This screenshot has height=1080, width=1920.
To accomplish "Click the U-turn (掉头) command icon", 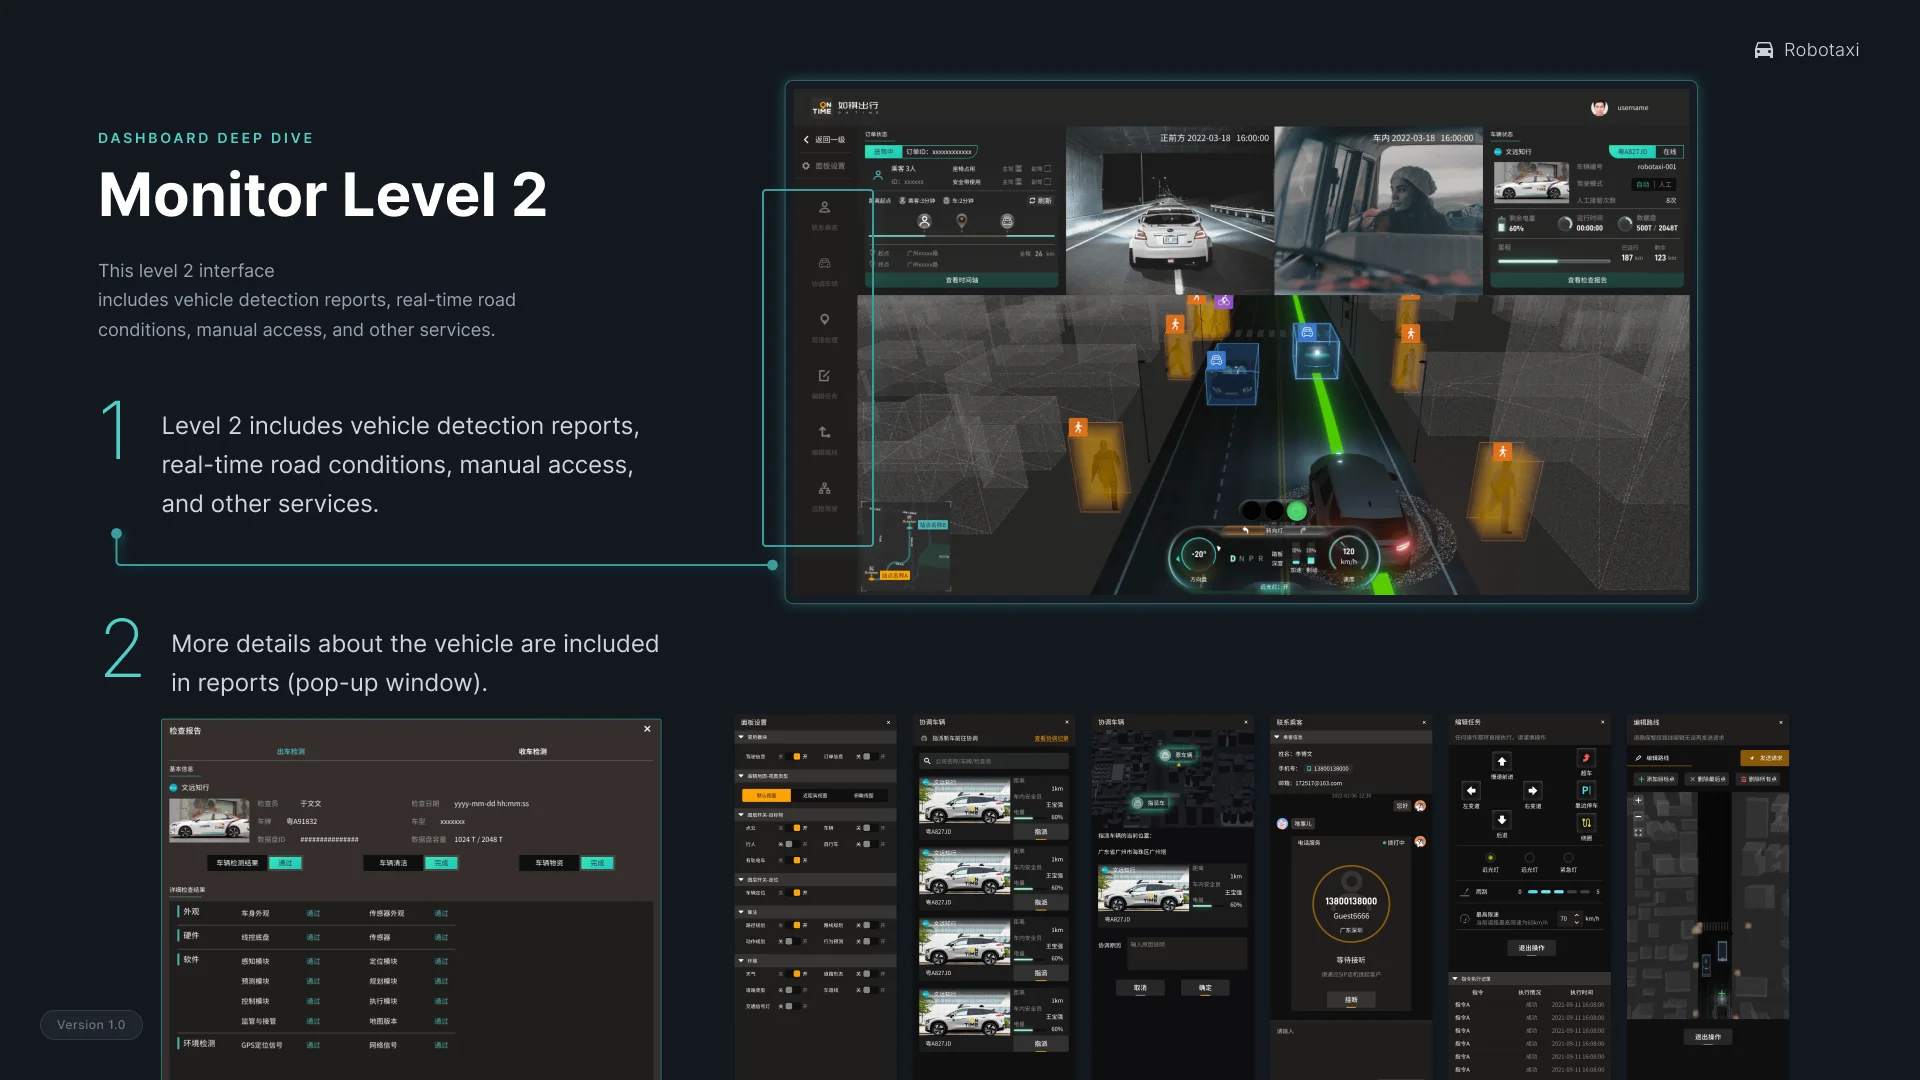I will [x=1586, y=823].
